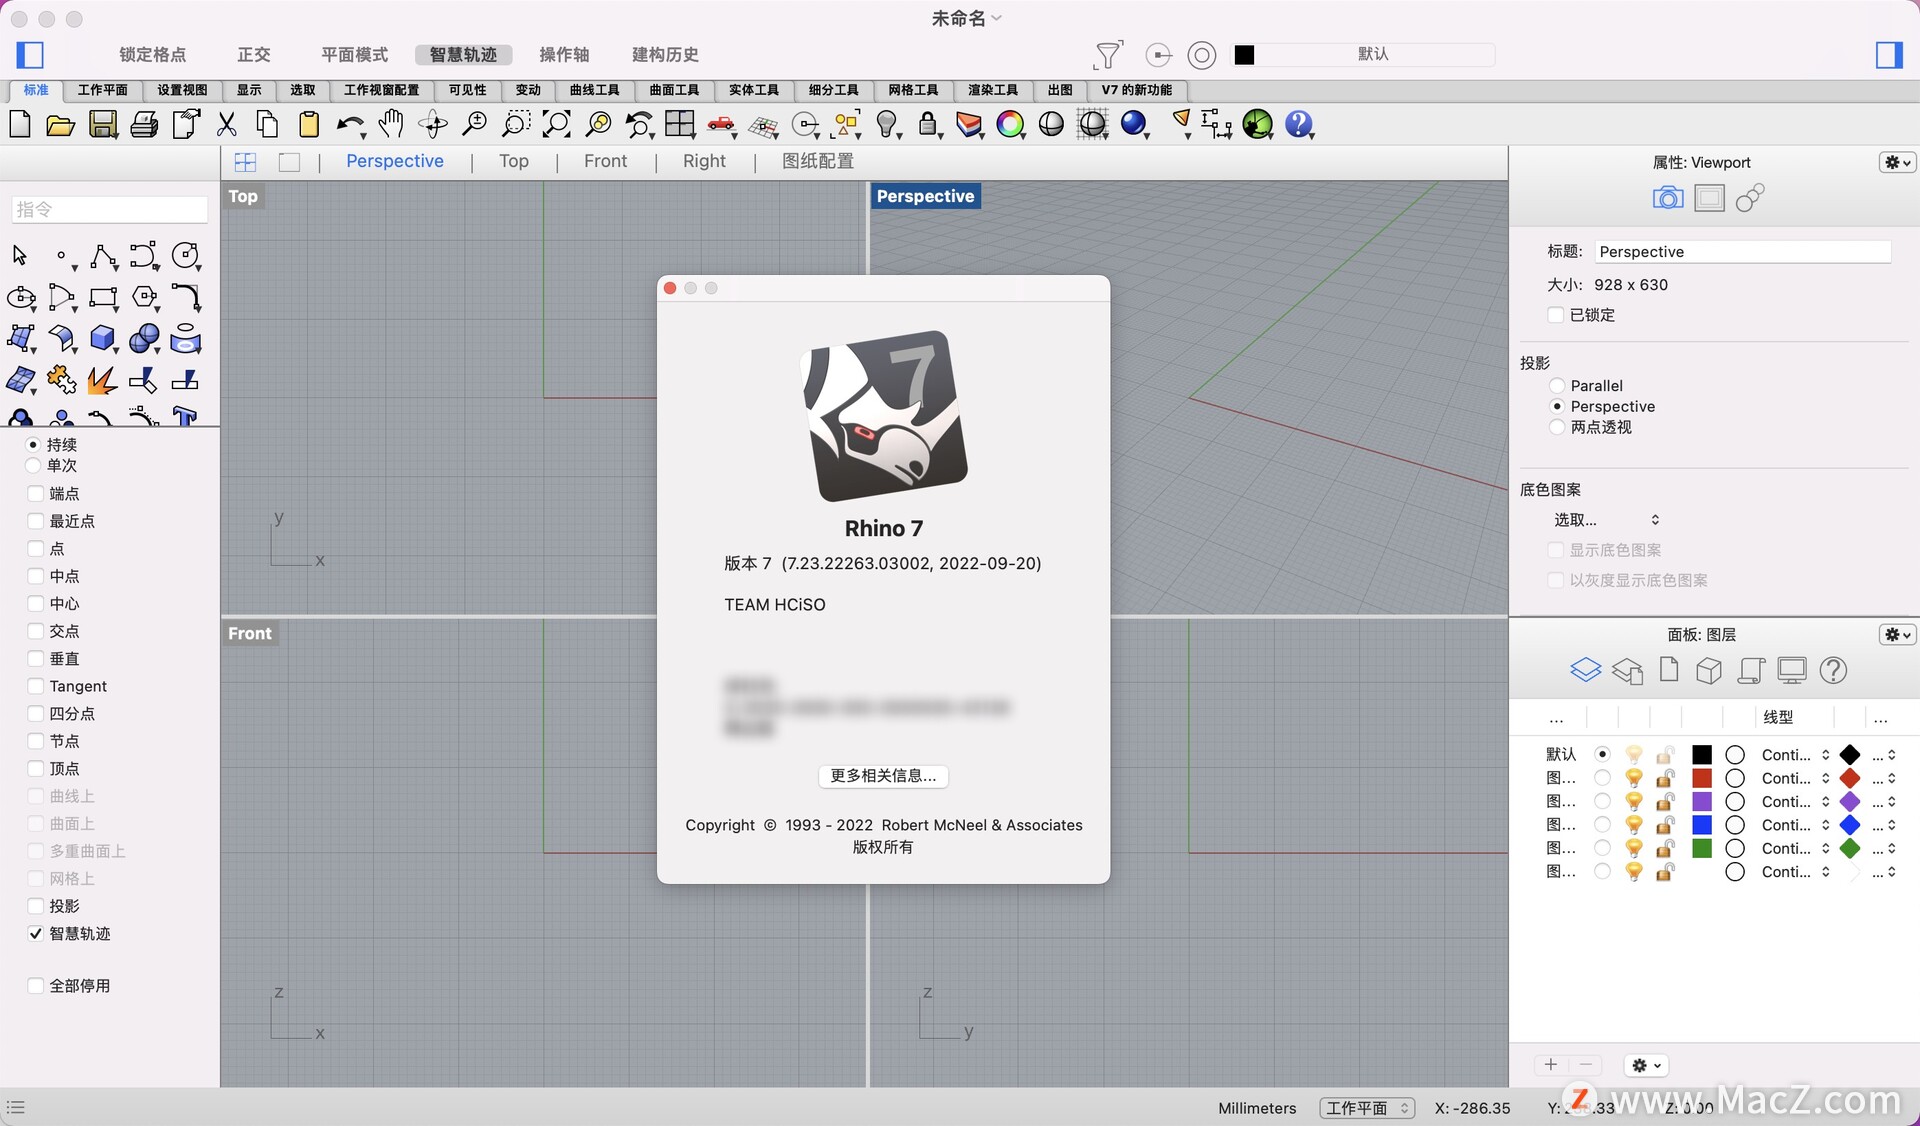The width and height of the screenshot is (1920, 1126).
Task: Select the Parallel projection radio button
Action: [1557, 386]
